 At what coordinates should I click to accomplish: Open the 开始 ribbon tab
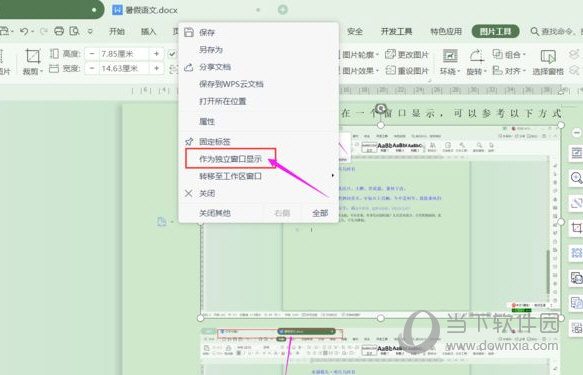click(117, 32)
